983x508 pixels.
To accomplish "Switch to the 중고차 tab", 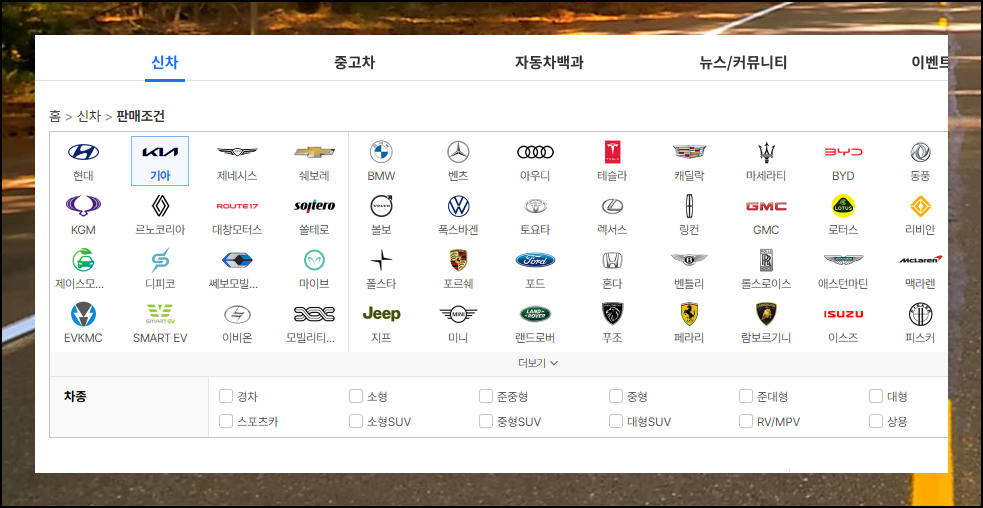I will pyautogui.click(x=355, y=62).
